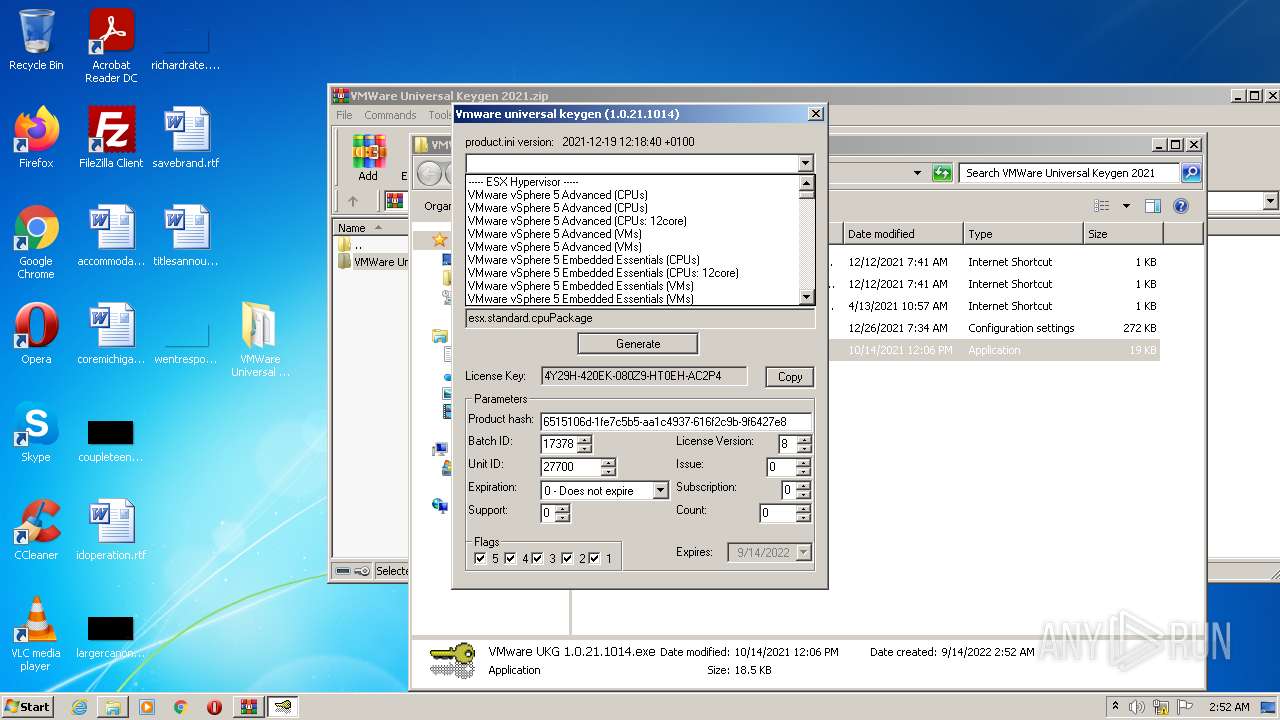Screen dimensions: 1280x720
Task: Click Chrome icon in taskbar
Action: pos(180,707)
